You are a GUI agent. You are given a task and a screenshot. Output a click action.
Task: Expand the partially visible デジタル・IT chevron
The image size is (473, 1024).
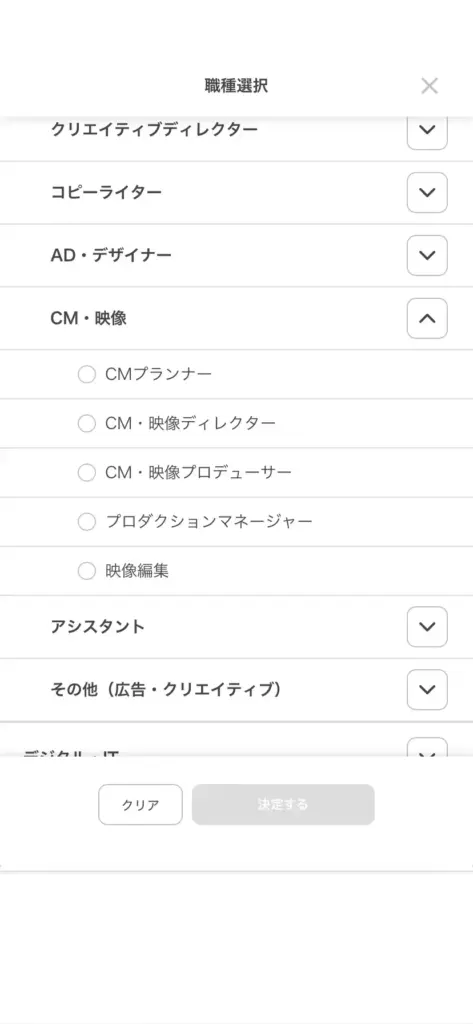click(x=427, y=748)
